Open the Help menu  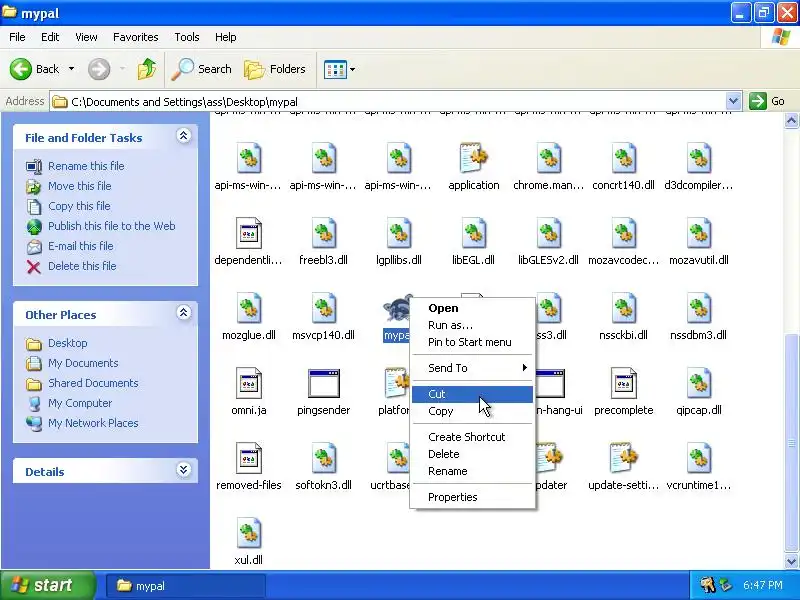[225, 37]
